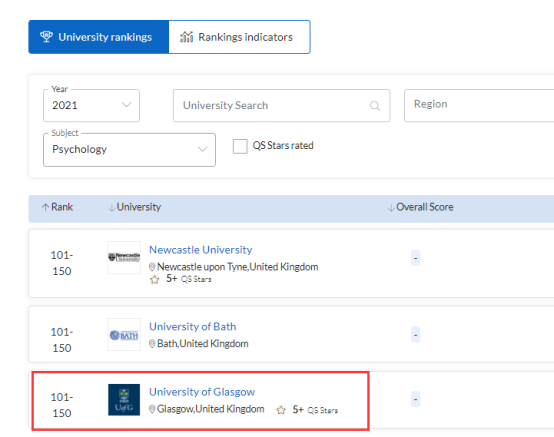554x437 pixels.
Task: Click the 101-150 rank of University of Glasgow
Action: point(62,405)
